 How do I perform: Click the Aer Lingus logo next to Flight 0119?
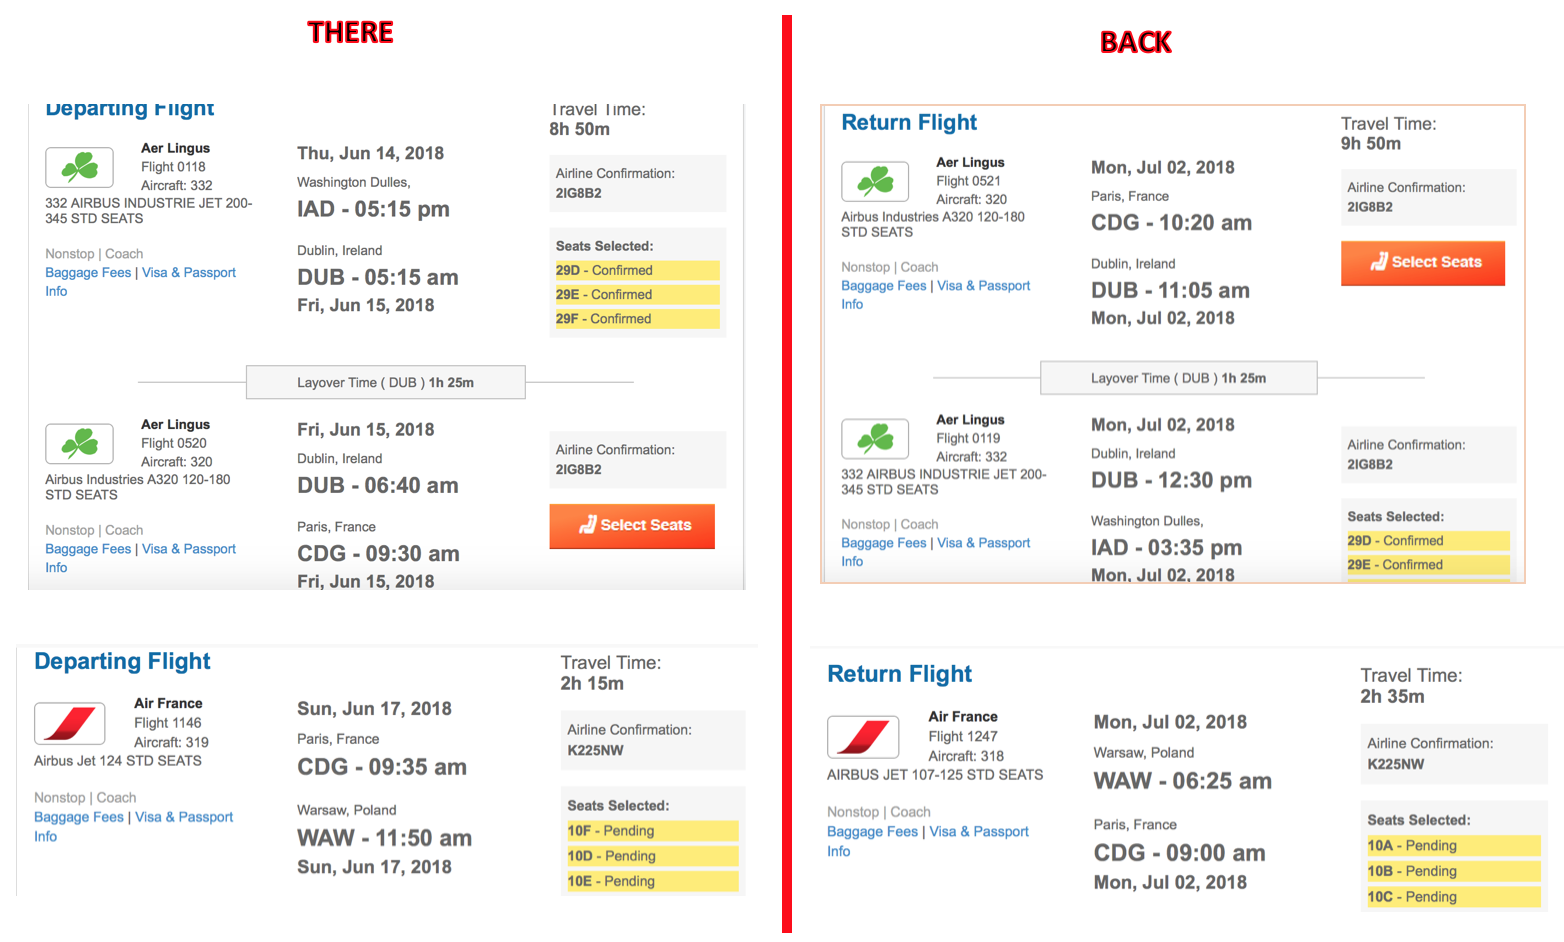tap(875, 438)
